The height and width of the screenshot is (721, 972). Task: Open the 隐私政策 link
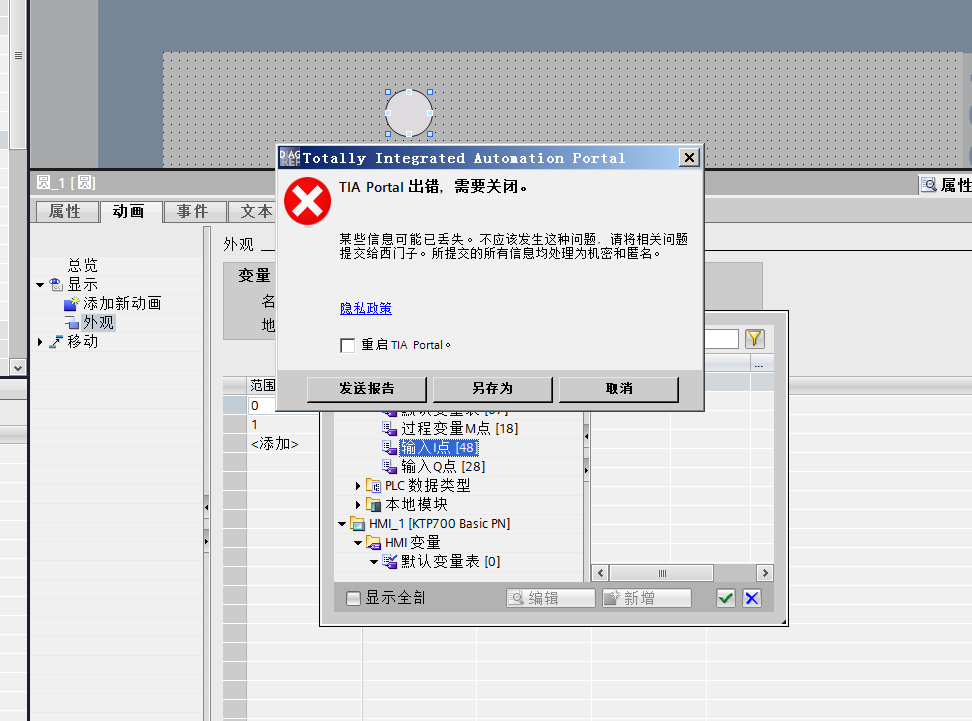click(366, 308)
